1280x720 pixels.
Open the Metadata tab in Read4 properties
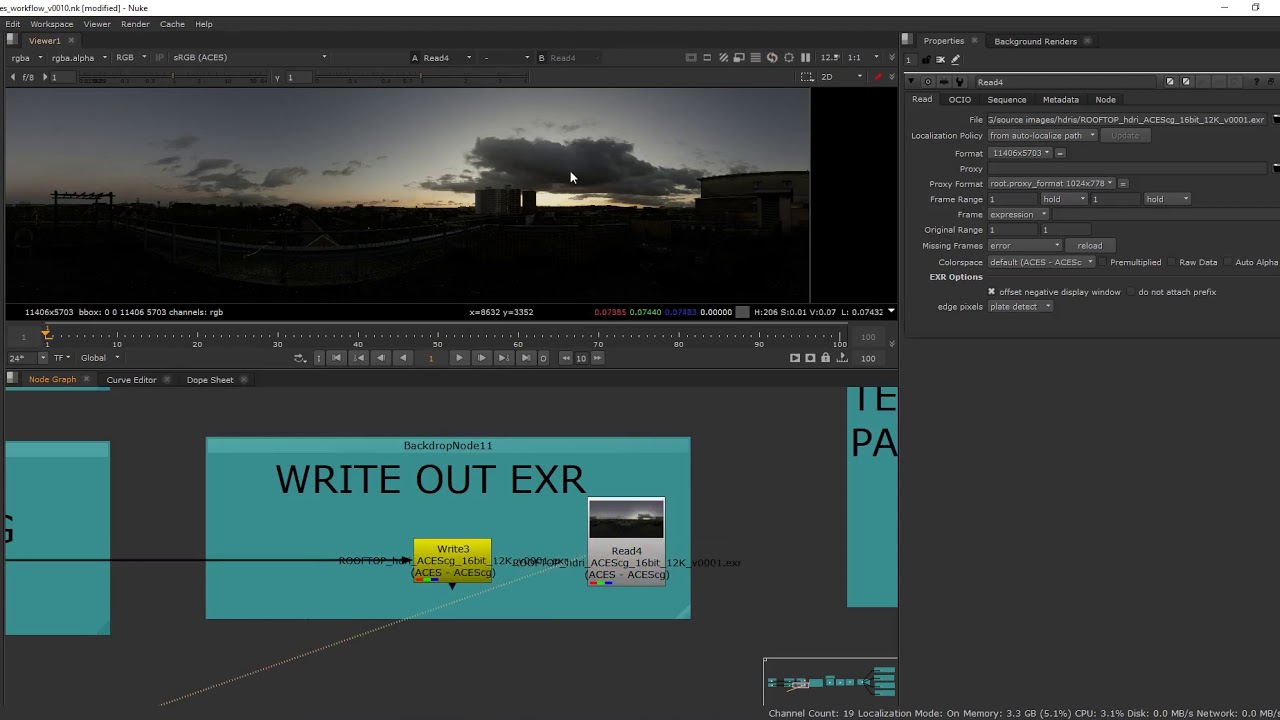1061,100
